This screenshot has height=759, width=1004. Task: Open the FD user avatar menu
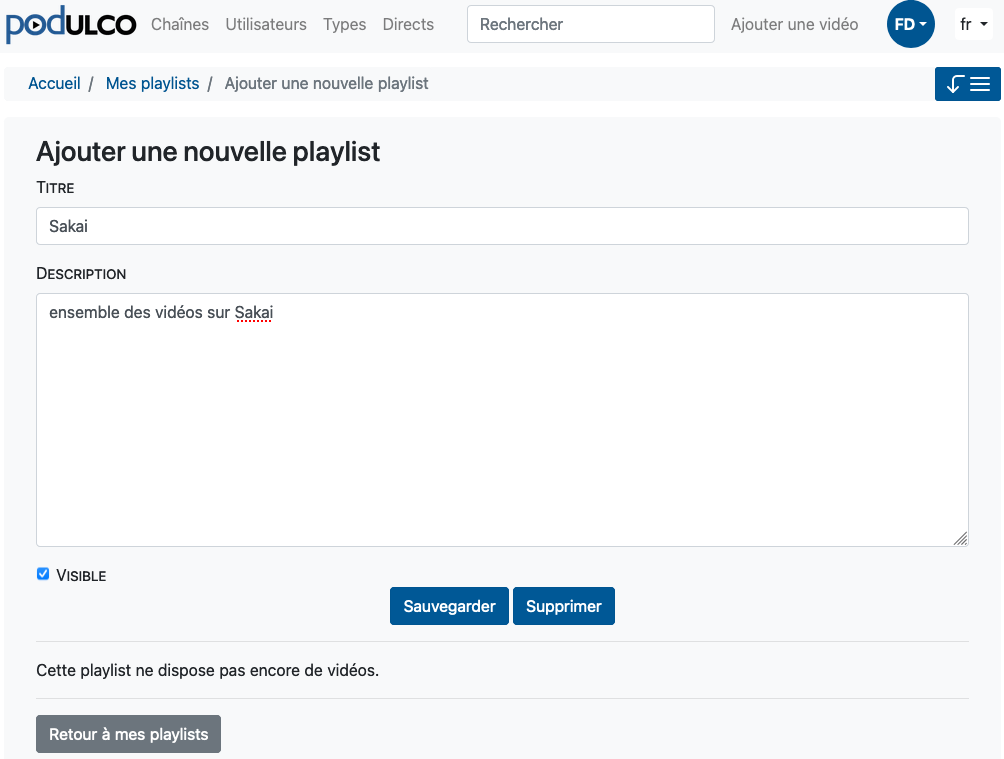911,24
